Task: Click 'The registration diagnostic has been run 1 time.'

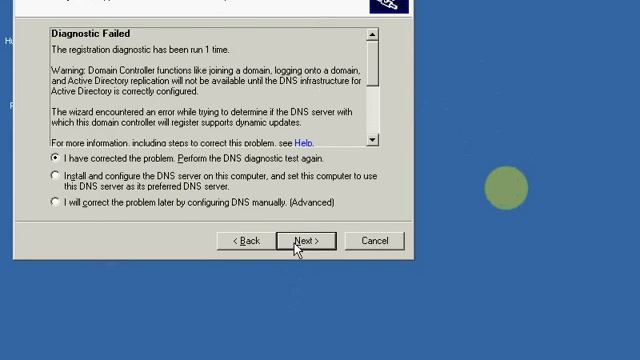Action: [140, 50]
